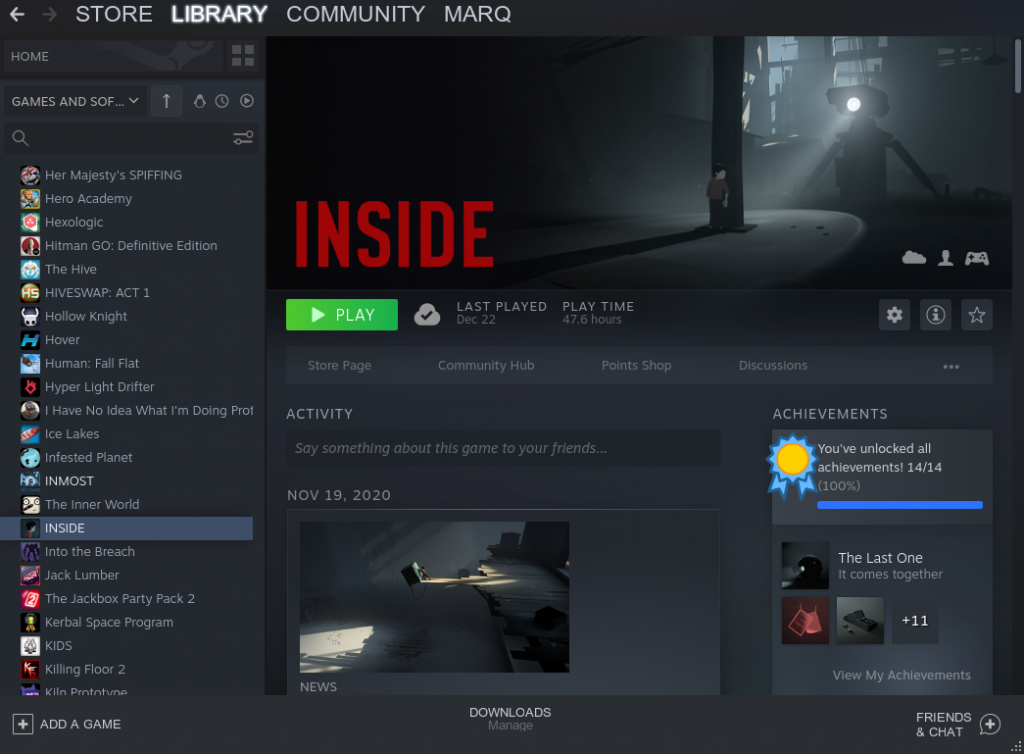
Task: Click the plus icon for Add a Game
Action: (x=23, y=724)
